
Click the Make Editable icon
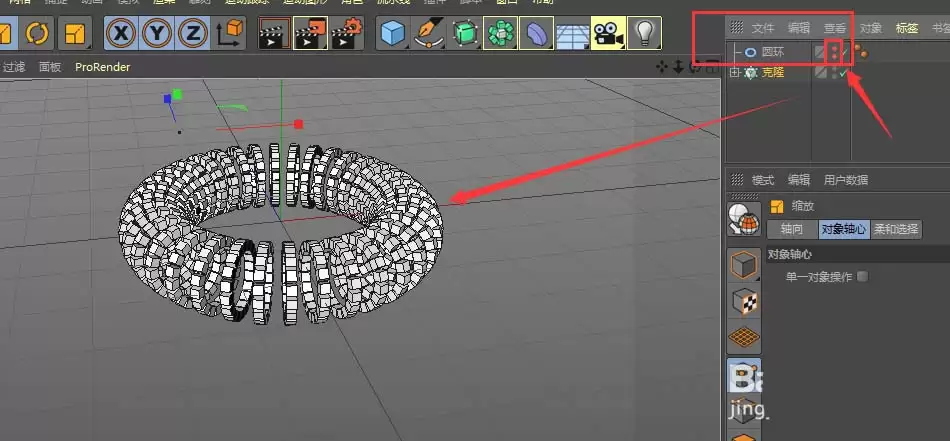coord(744,219)
